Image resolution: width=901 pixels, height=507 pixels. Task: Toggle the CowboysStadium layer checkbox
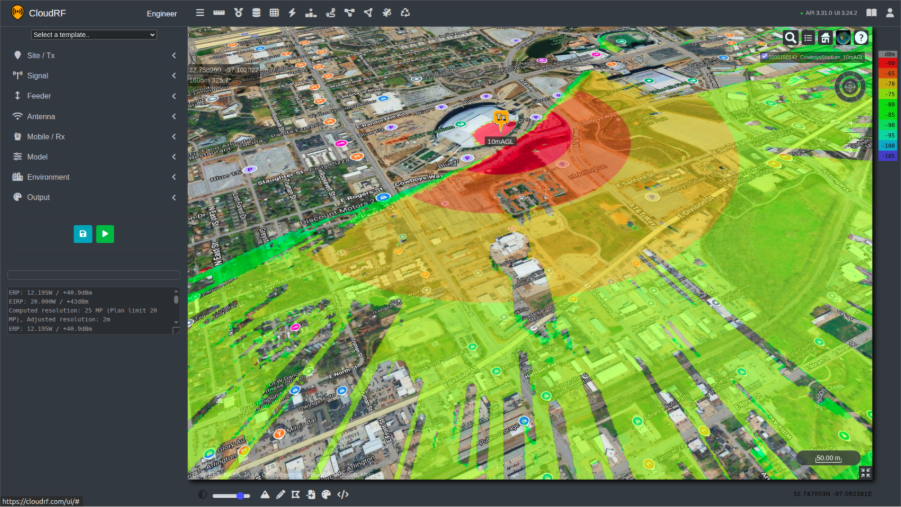(x=765, y=57)
